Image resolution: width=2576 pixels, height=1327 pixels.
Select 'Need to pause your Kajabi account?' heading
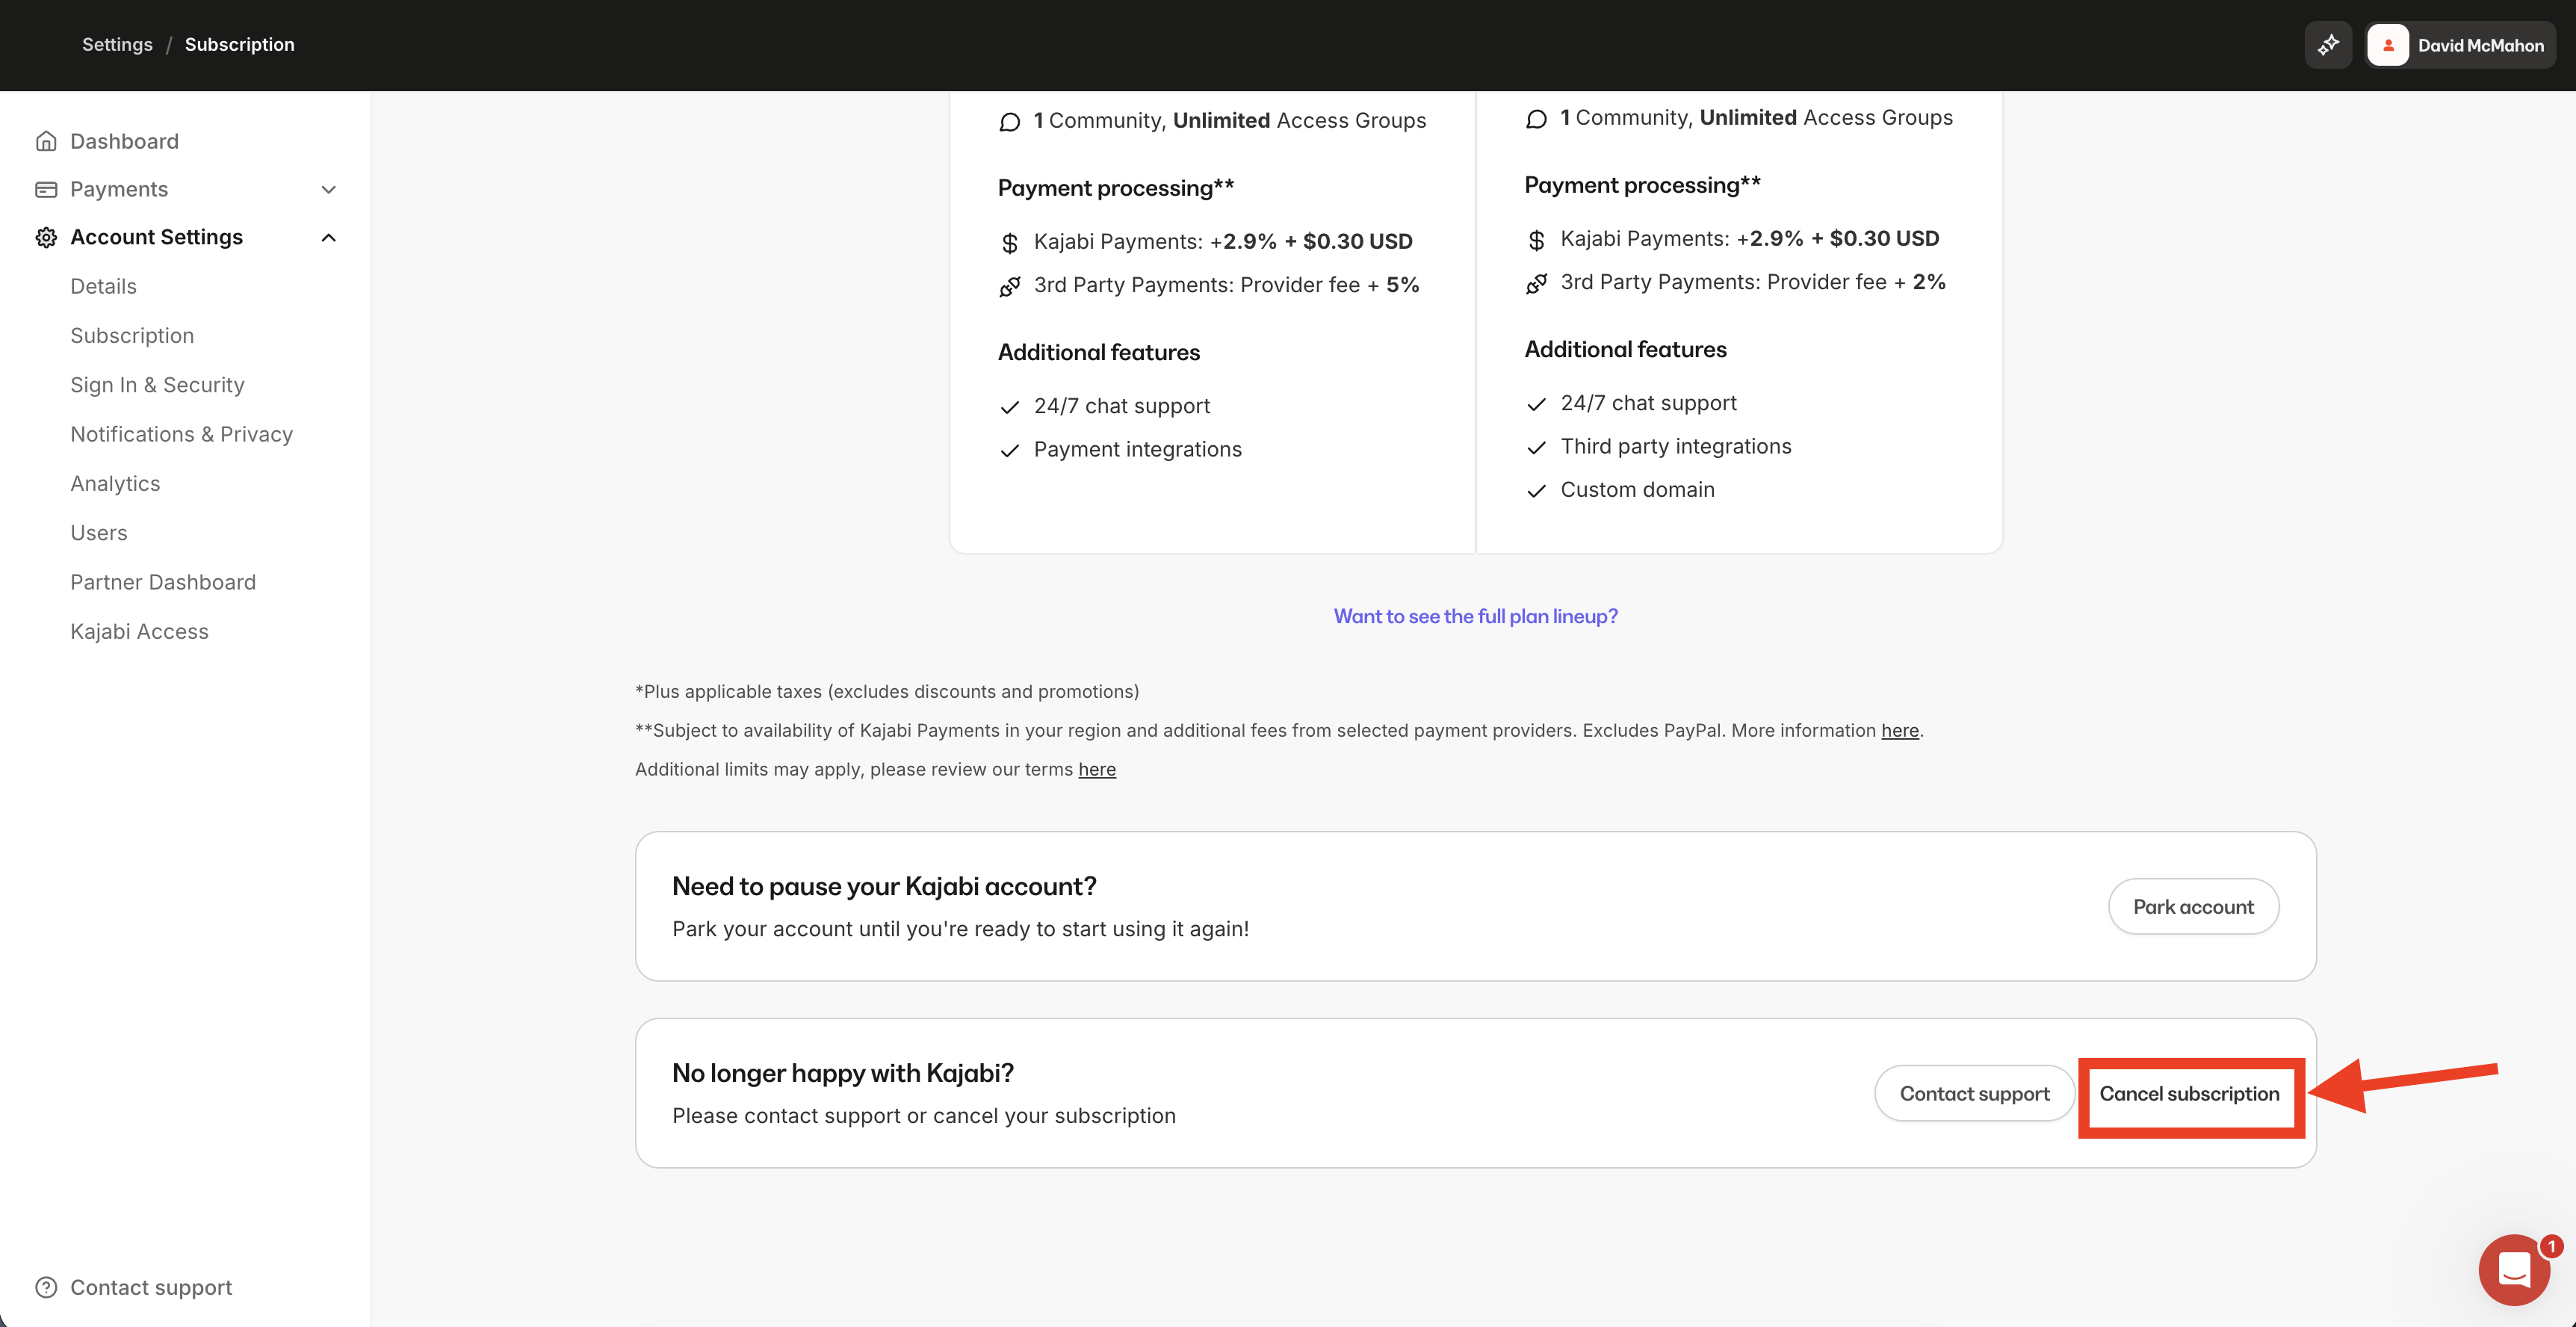click(x=884, y=886)
